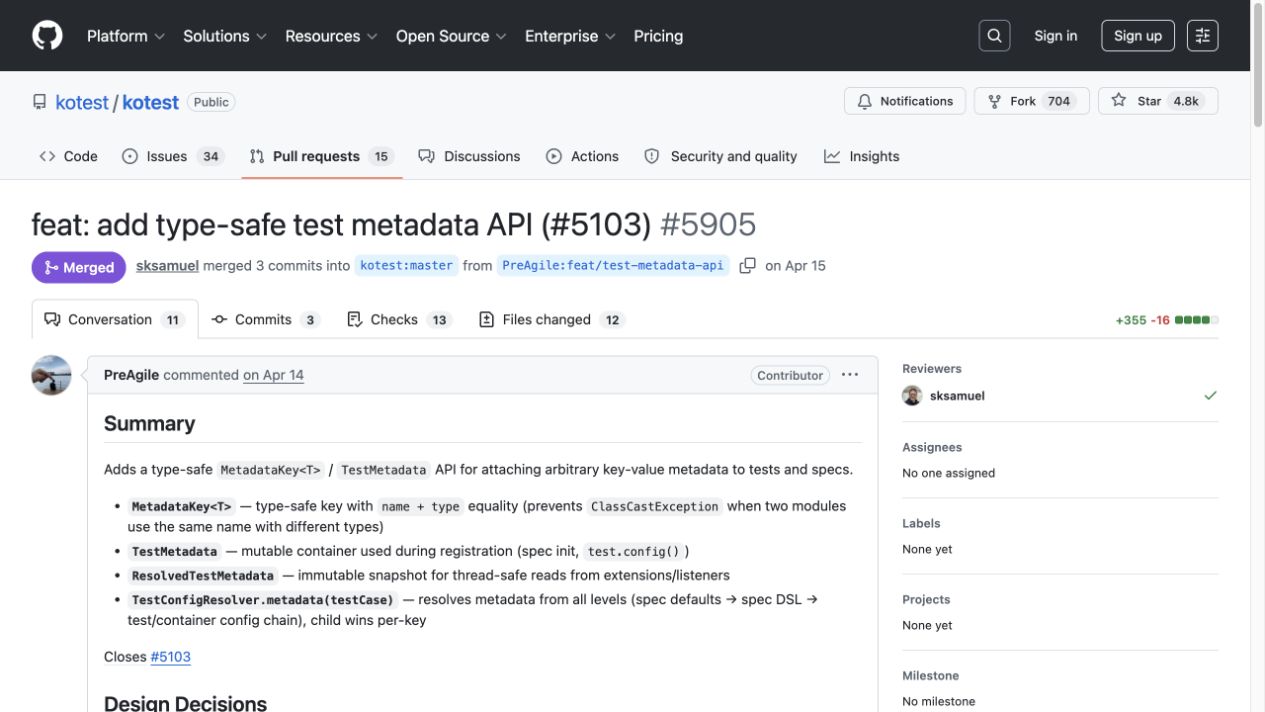This screenshot has height=712, width=1265.
Task: Copy branch name with the copy icon
Action: pos(747,266)
